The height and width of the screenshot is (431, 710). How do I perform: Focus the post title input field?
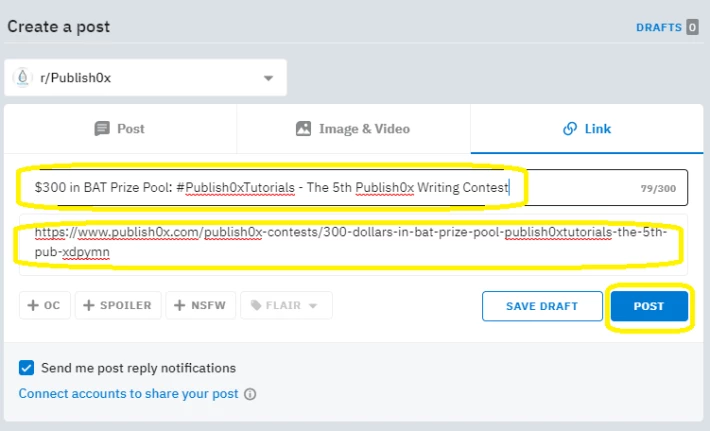(353, 187)
